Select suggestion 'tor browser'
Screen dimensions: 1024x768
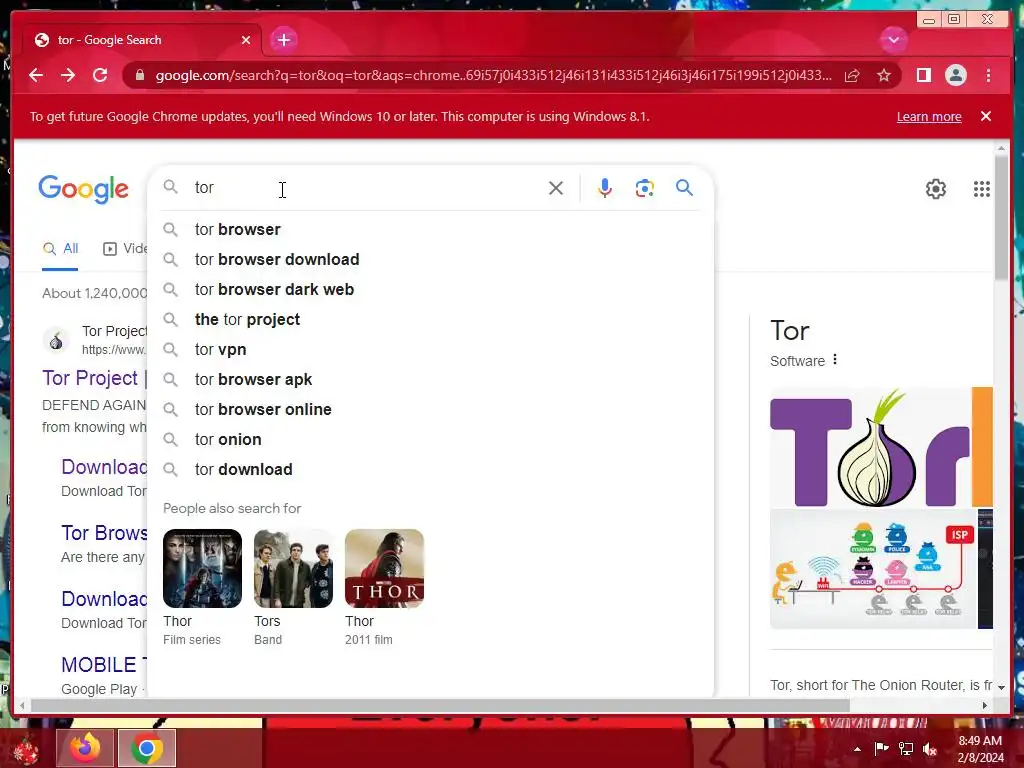[x=431, y=229]
